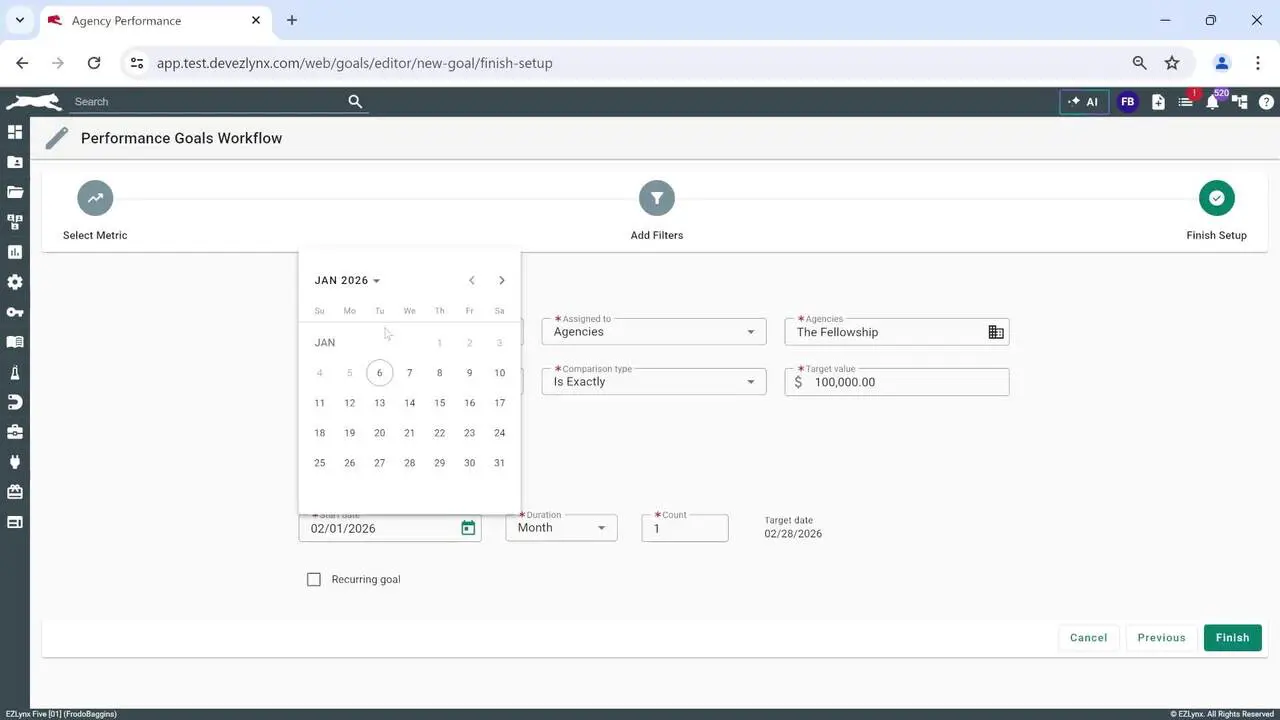Screen dimensions: 1280x720
Task: Go to next month in calendar
Action: [x=502, y=281]
